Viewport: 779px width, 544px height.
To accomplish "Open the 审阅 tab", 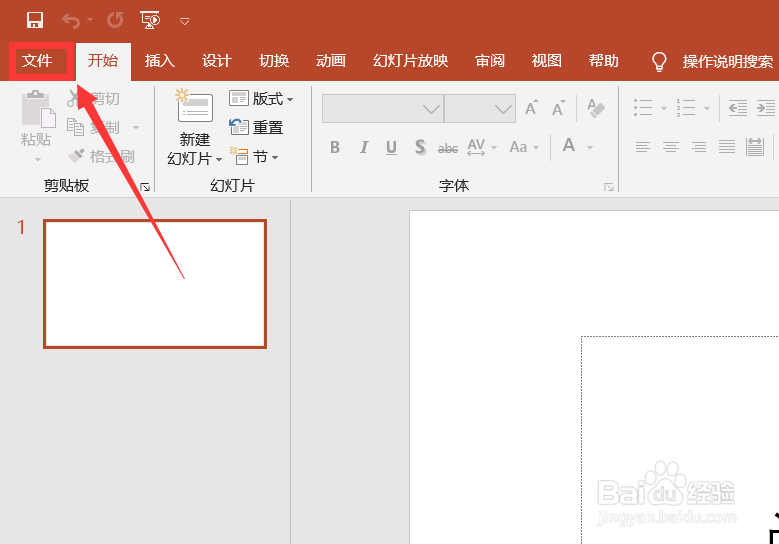I will [490, 61].
